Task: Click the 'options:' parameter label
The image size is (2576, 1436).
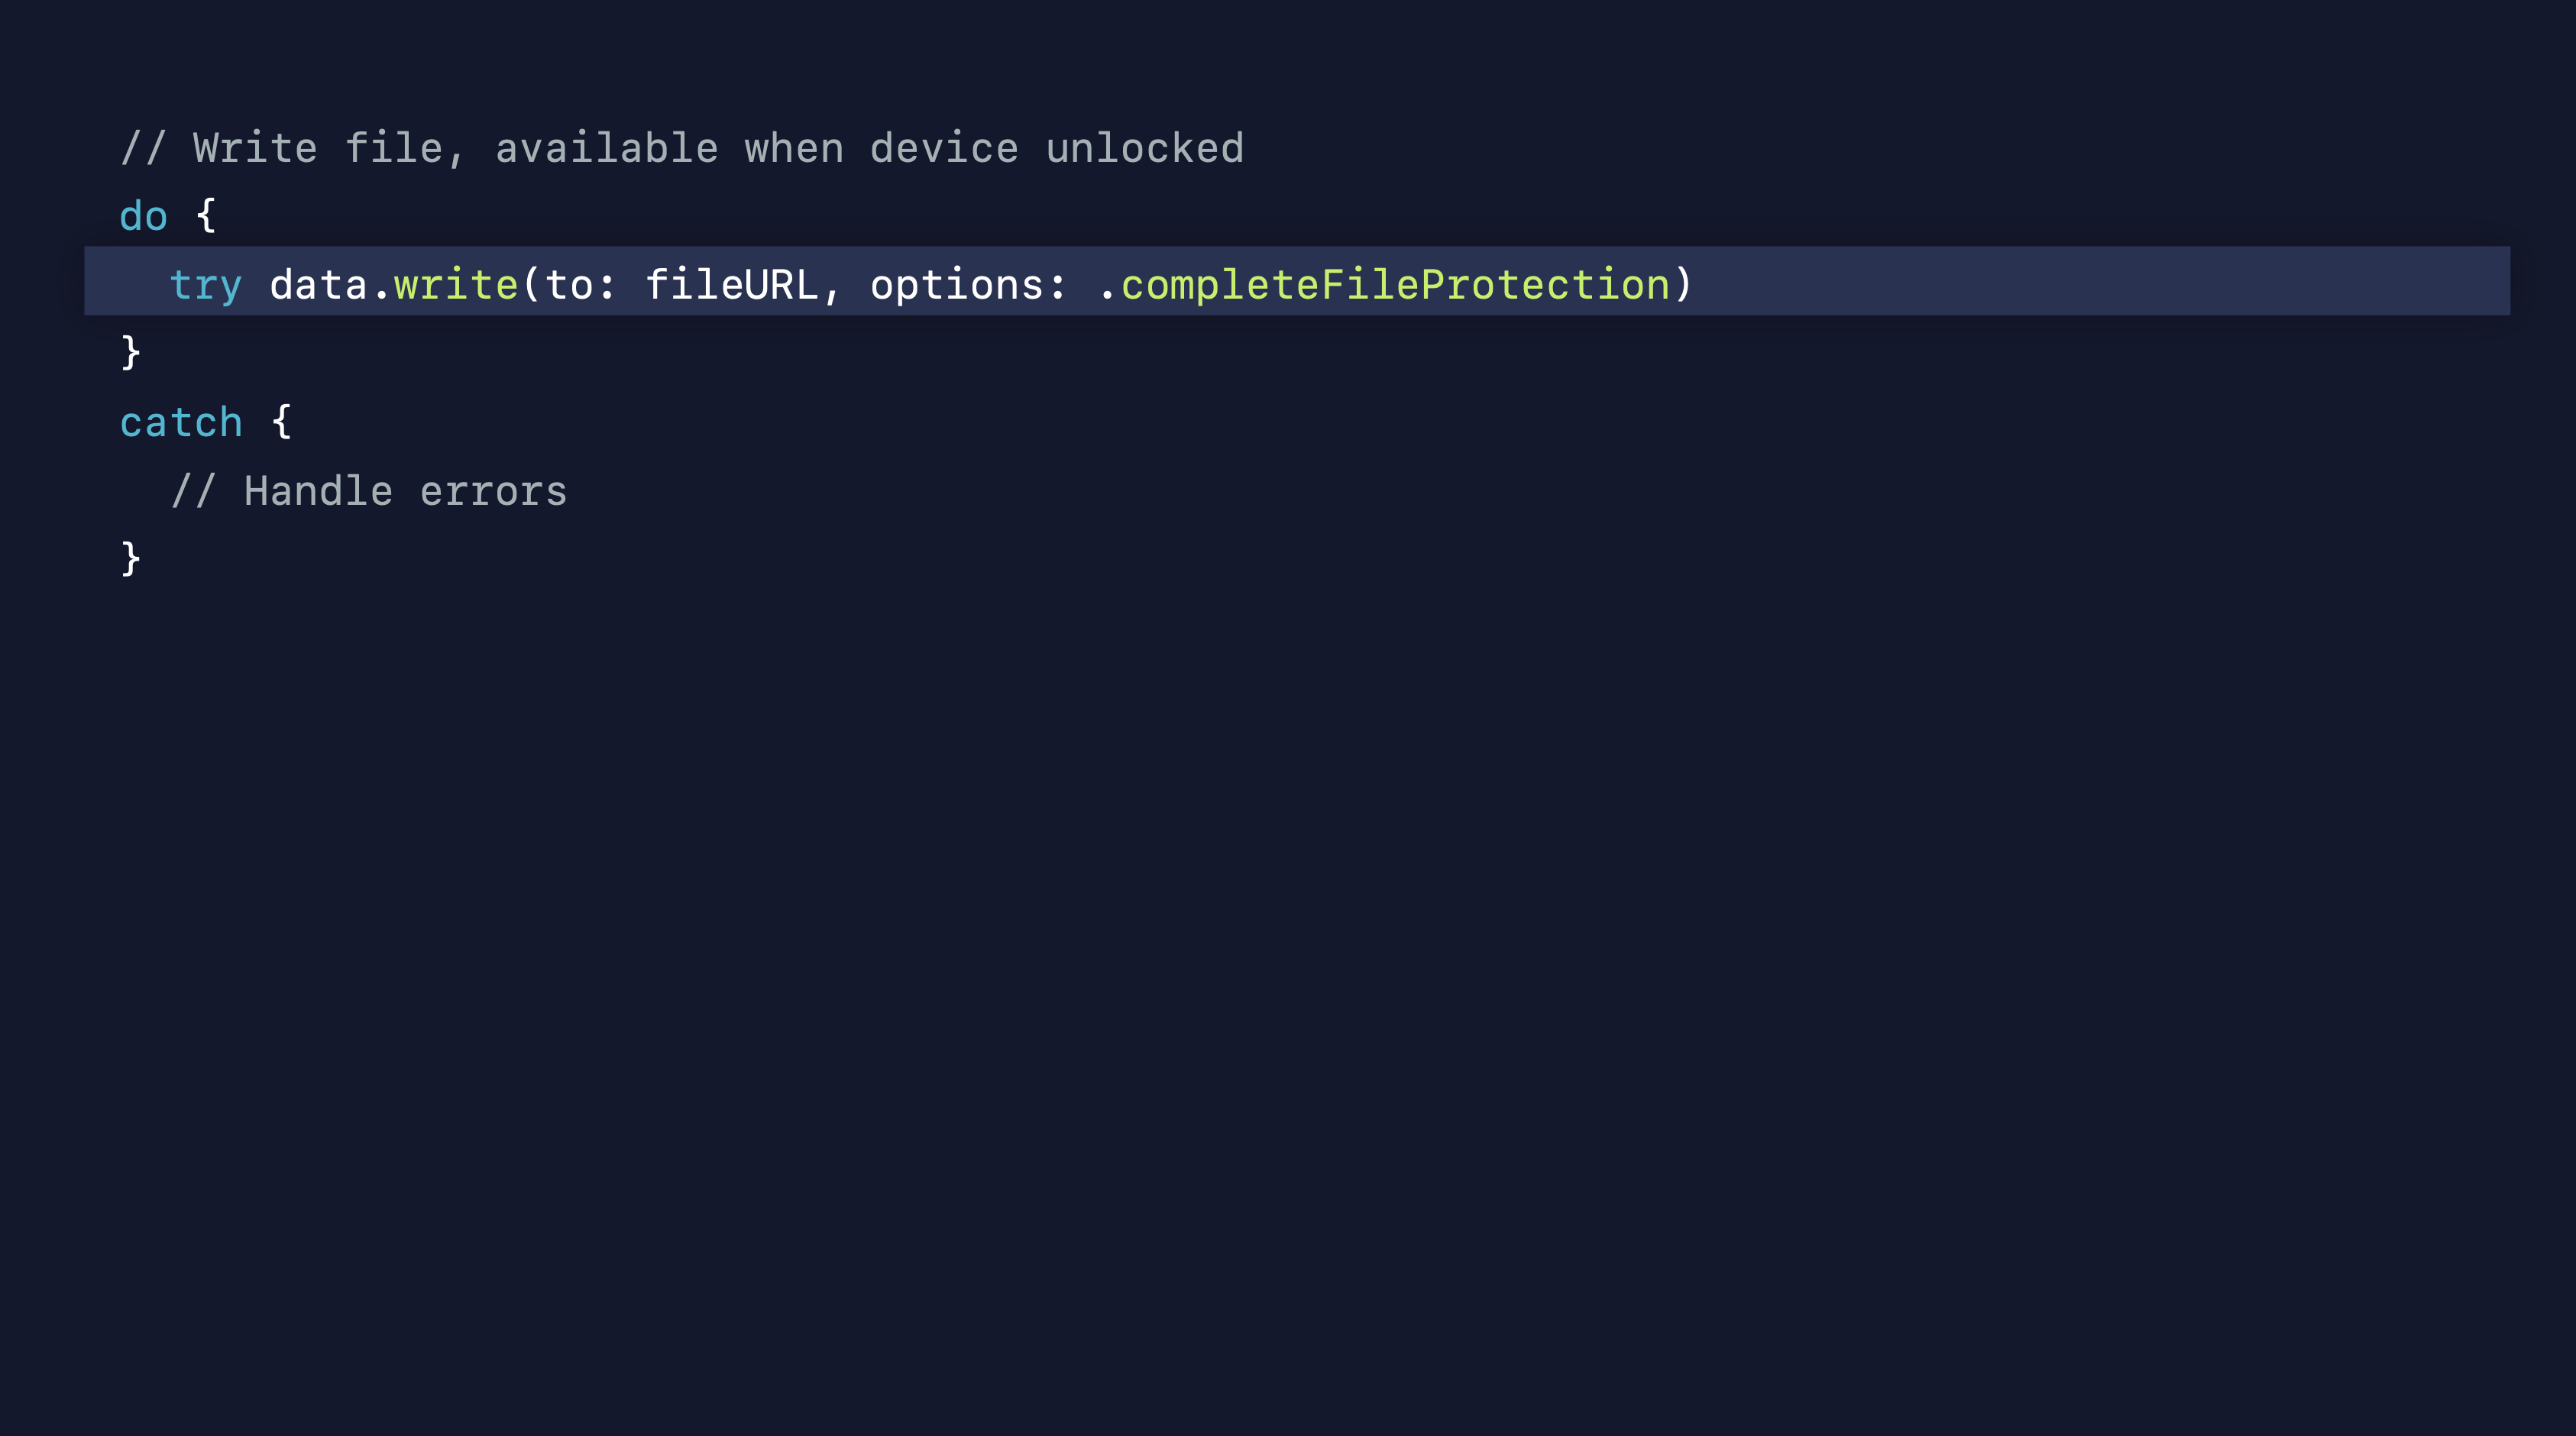Action: point(968,286)
